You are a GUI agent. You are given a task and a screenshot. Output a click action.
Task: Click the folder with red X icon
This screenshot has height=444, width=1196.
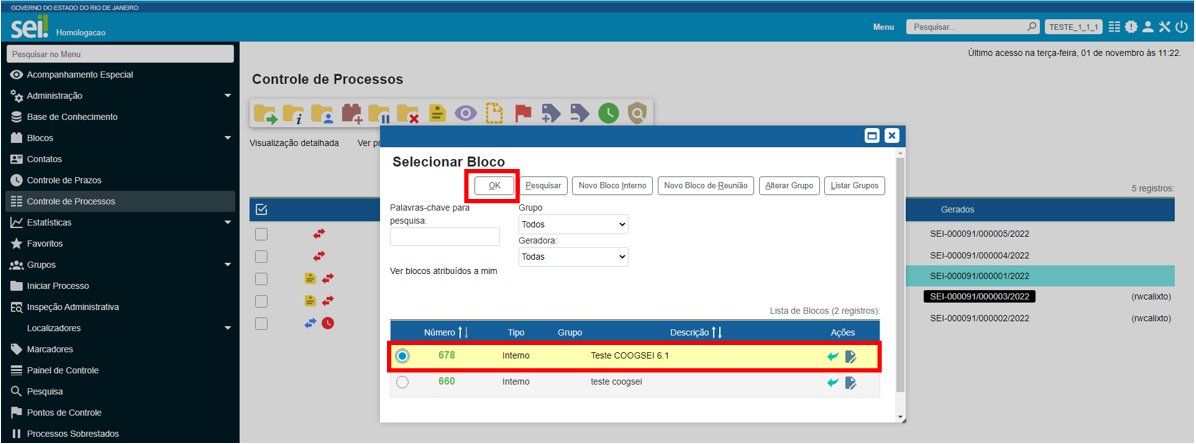coord(408,114)
